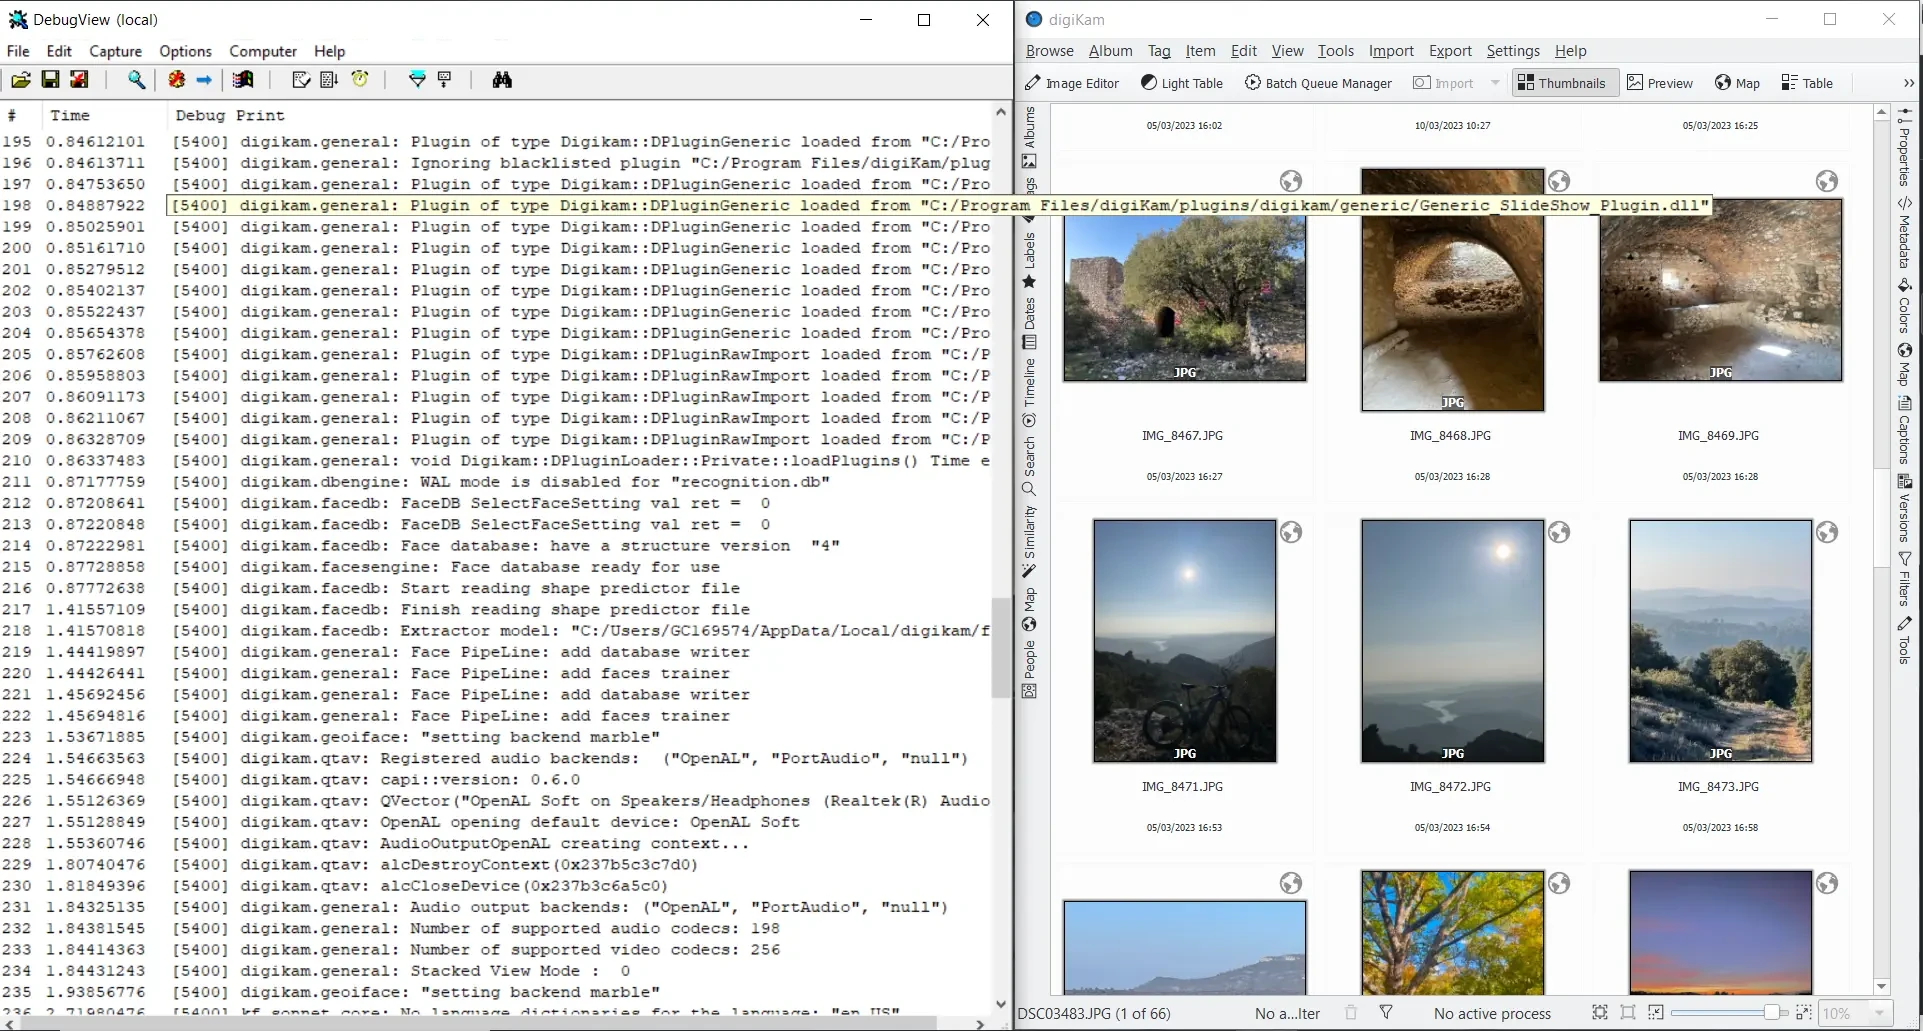Open the Image Editor in digiKam
Viewport: 1923px width, 1031px height.
pos(1072,83)
